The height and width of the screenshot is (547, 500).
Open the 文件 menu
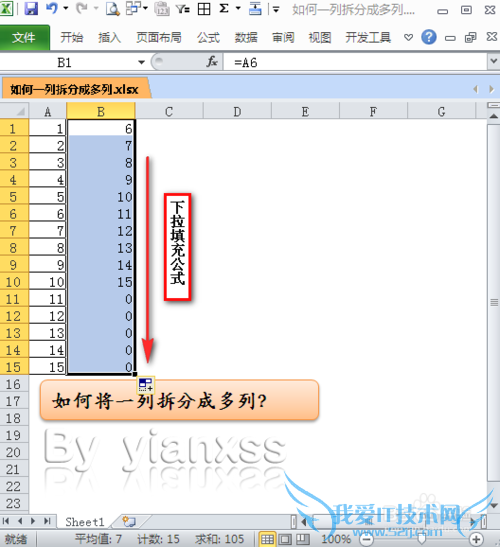(x=24, y=37)
